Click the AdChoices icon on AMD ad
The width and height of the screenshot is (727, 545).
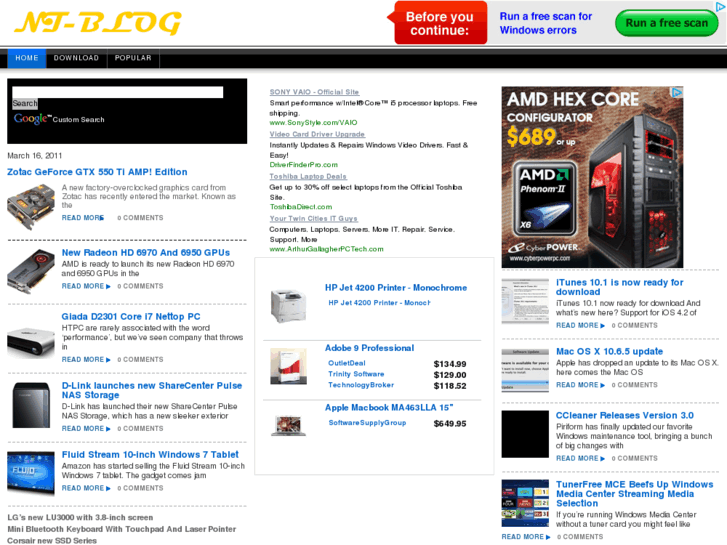pyautogui.click(x=677, y=92)
